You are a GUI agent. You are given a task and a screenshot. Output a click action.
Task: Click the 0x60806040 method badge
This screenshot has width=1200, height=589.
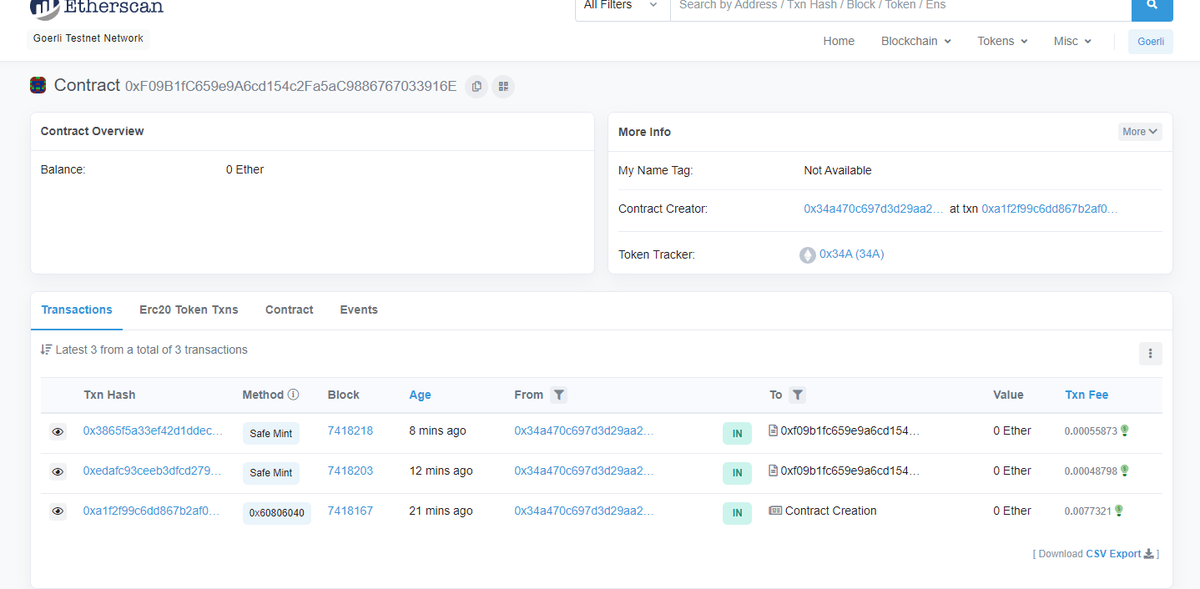pyautogui.click(x=277, y=513)
